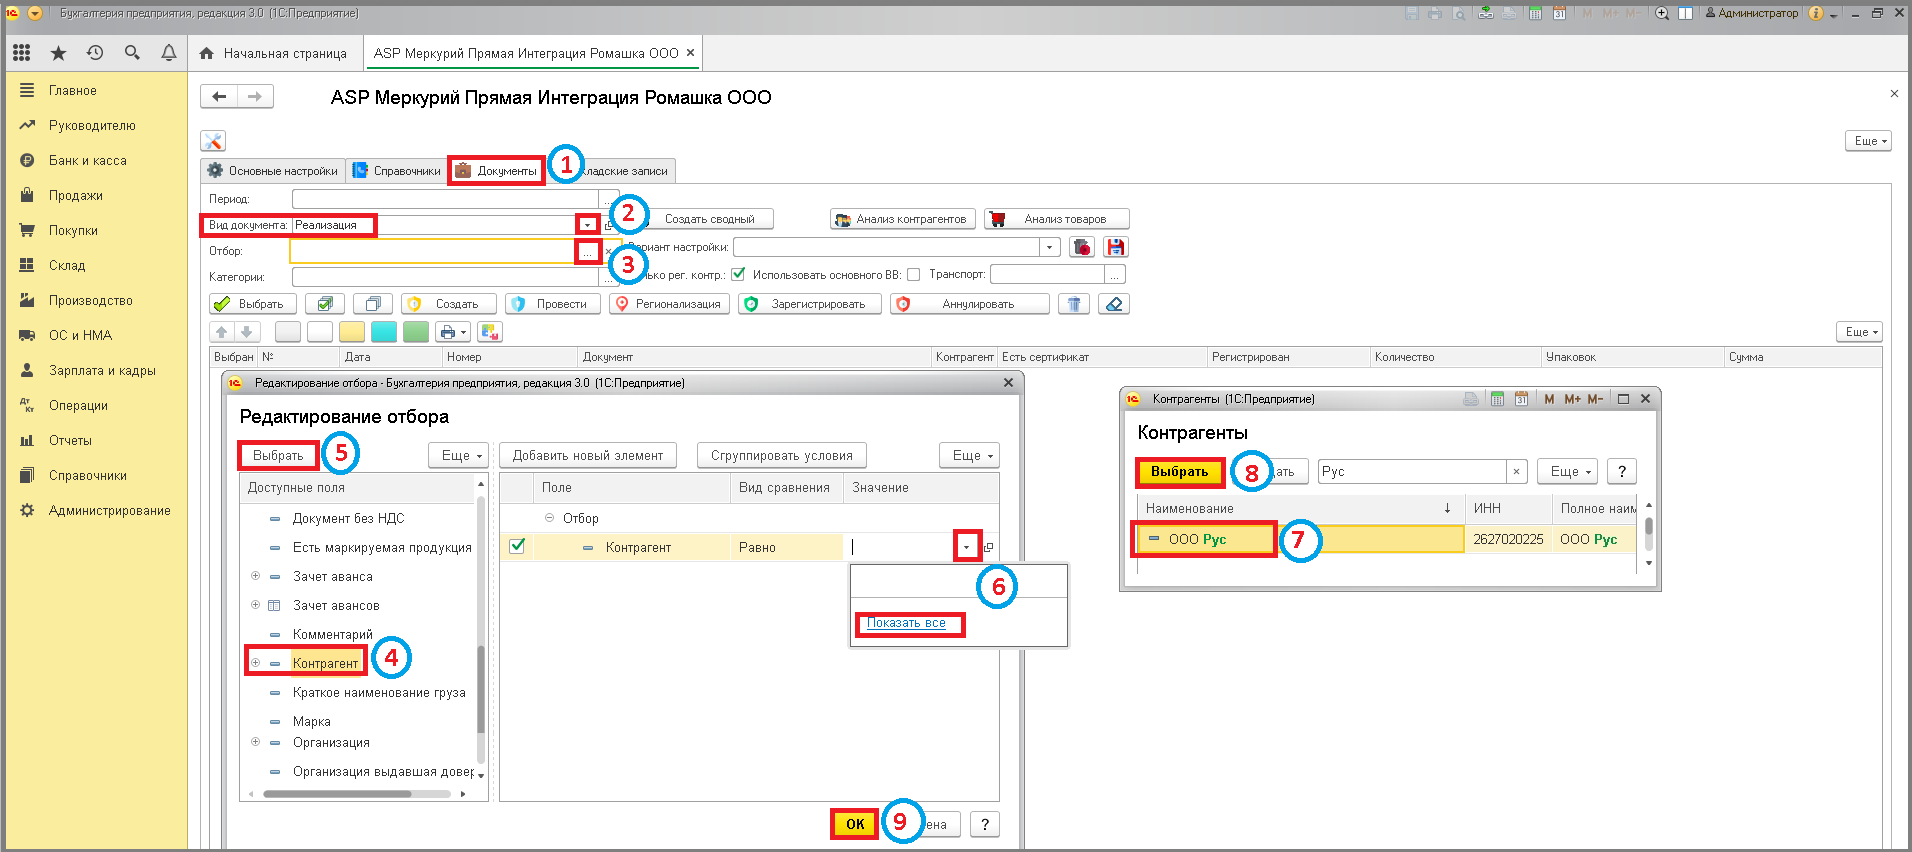Close the ASP Меркурий tab with x

(x=690, y=53)
